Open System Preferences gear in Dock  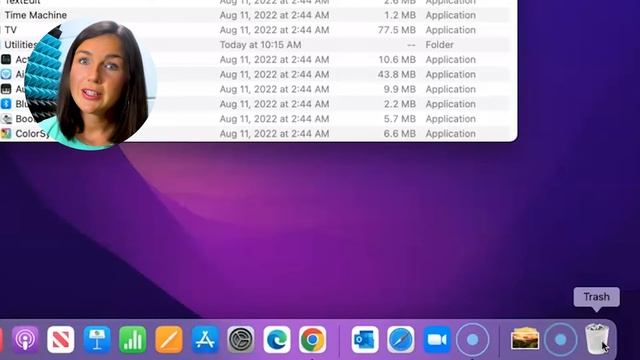241,340
